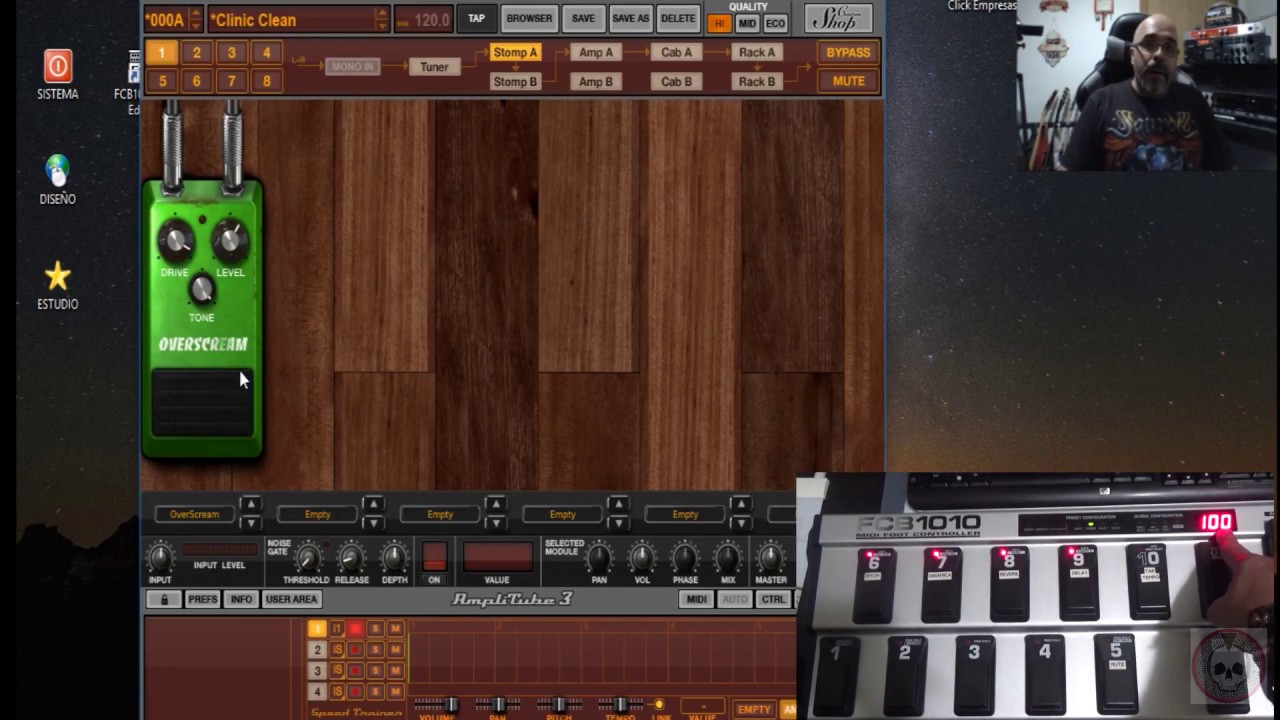Open the Custom Shop logo button
This screenshot has height=720, width=1280.
838,18
